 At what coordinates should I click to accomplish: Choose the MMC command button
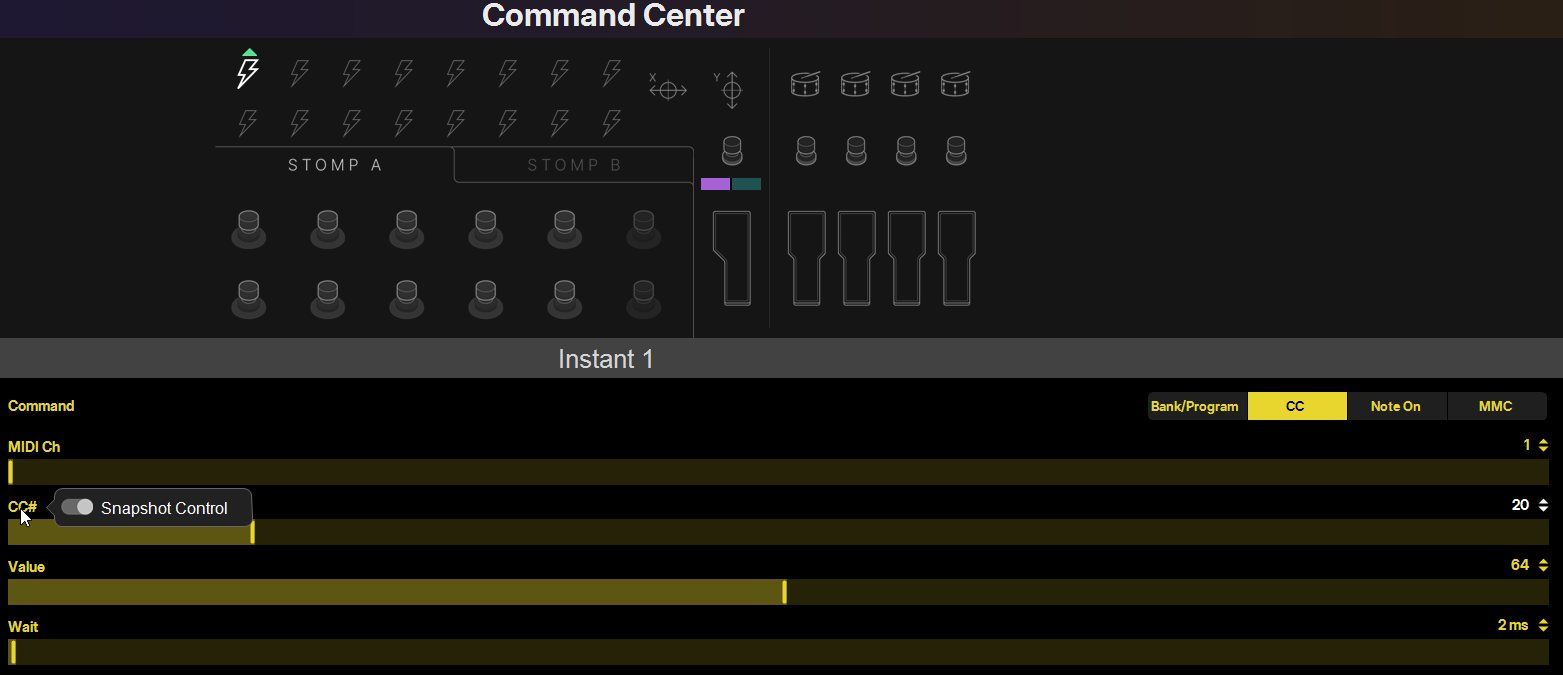(x=1495, y=406)
